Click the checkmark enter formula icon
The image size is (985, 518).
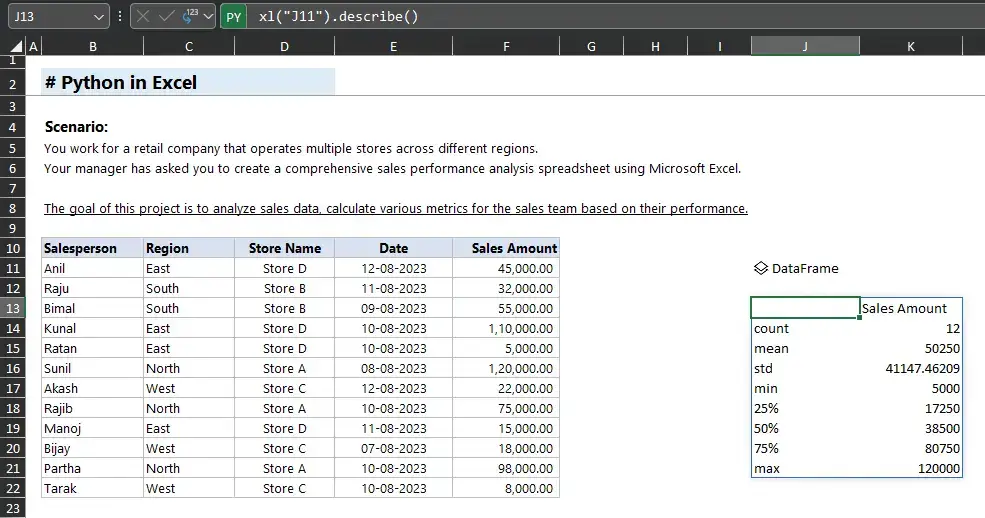click(166, 17)
